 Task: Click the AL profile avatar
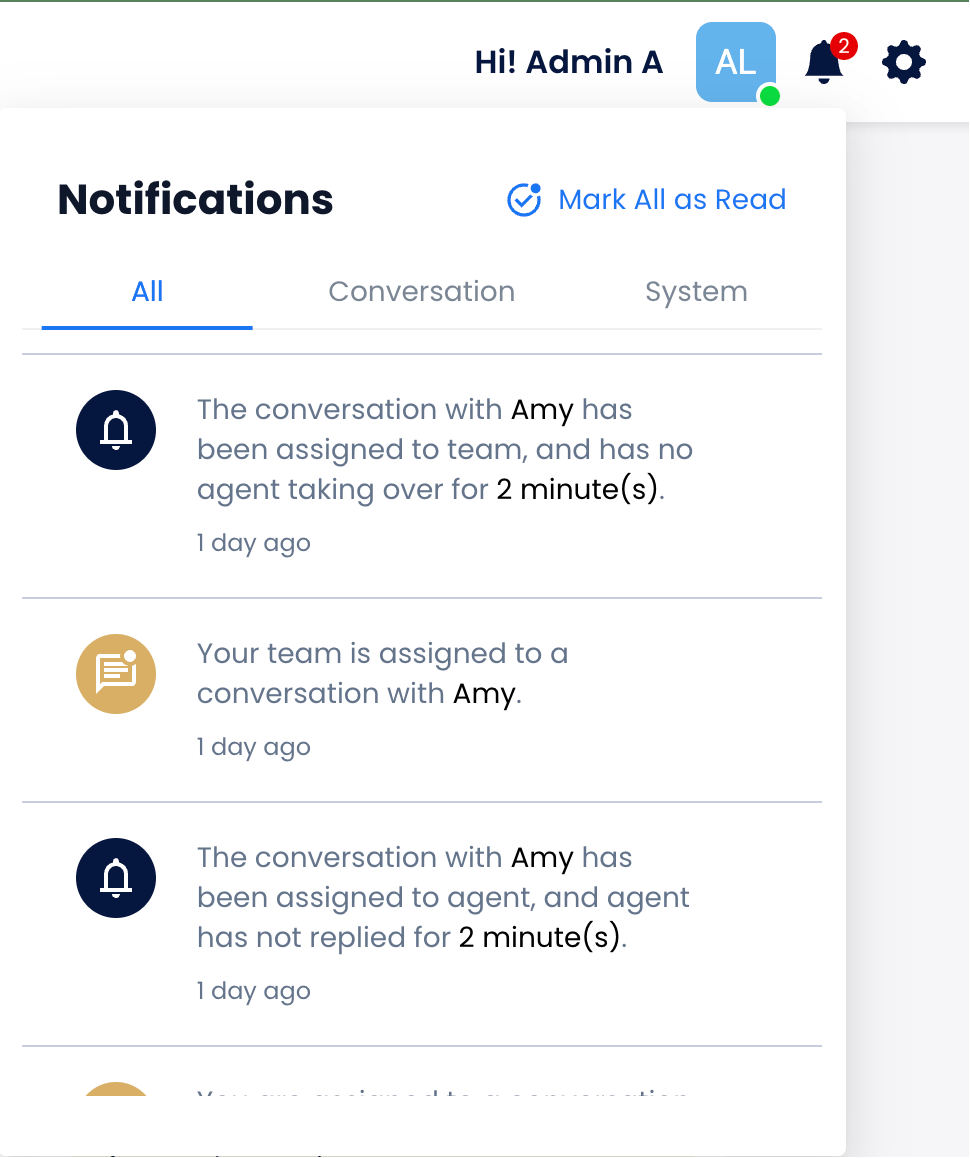736,62
